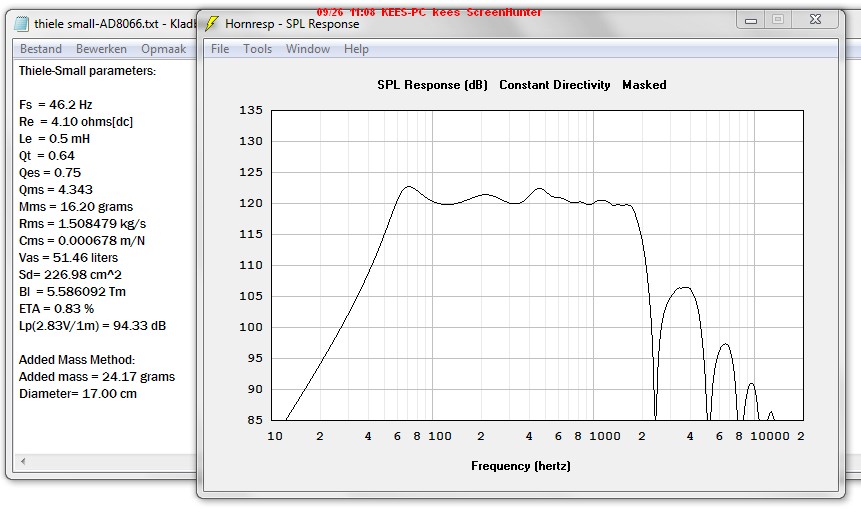The height and width of the screenshot is (513, 861).
Task: Open Opmaak menu in Notepad window
Action: pos(164,49)
